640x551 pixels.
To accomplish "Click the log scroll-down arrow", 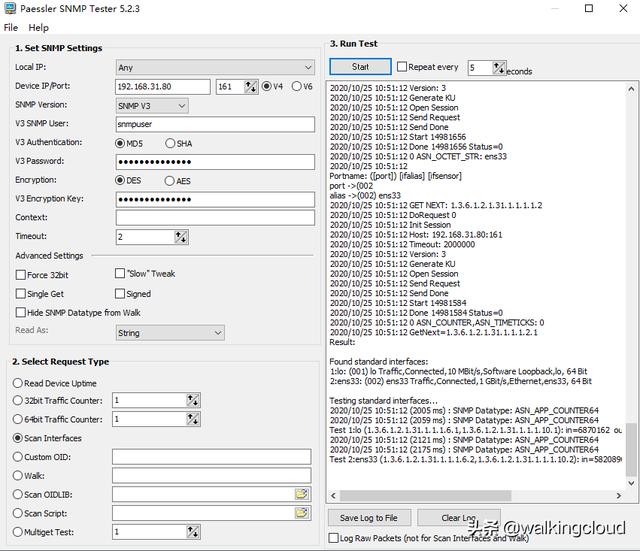I will pos(631,483).
